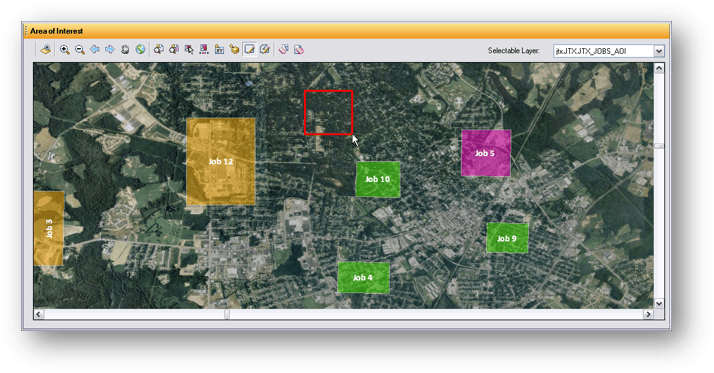Go back to previous extent arrow
The height and width of the screenshot is (373, 714).
[x=95, y=49]
